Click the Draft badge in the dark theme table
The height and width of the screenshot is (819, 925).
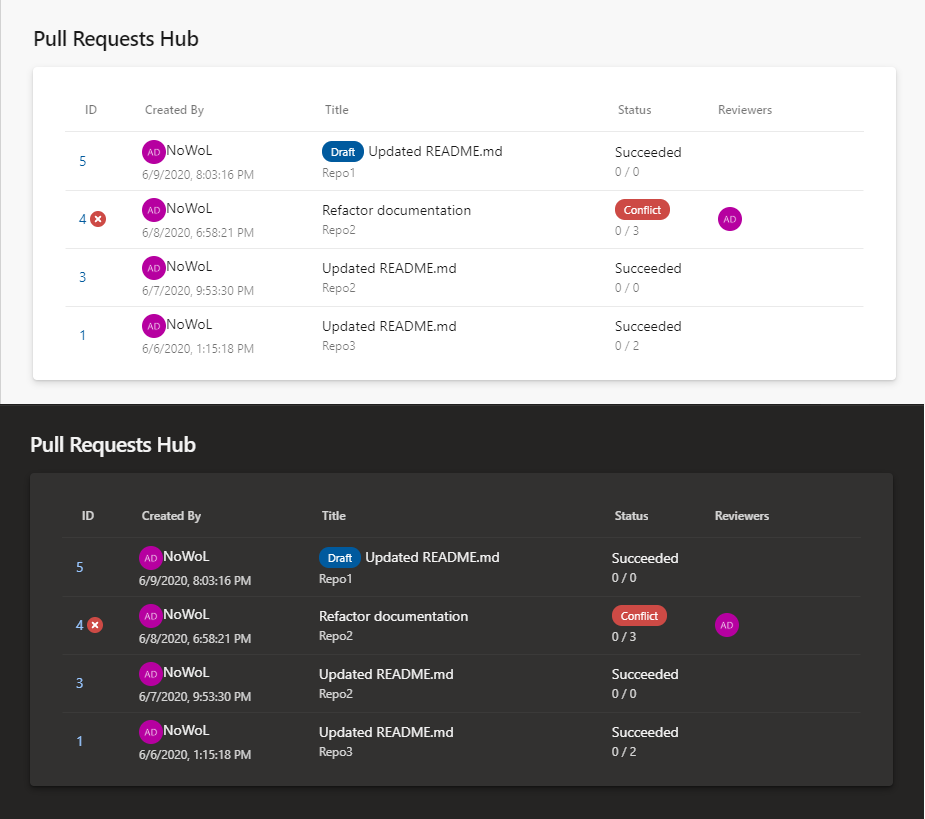pyautogui.click(x=339, y=558)
